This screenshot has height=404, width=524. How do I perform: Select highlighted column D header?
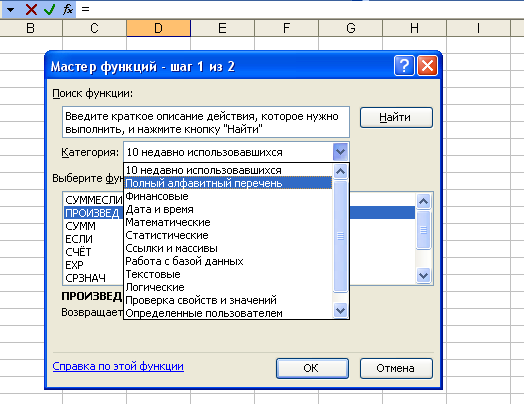[159, 28]
